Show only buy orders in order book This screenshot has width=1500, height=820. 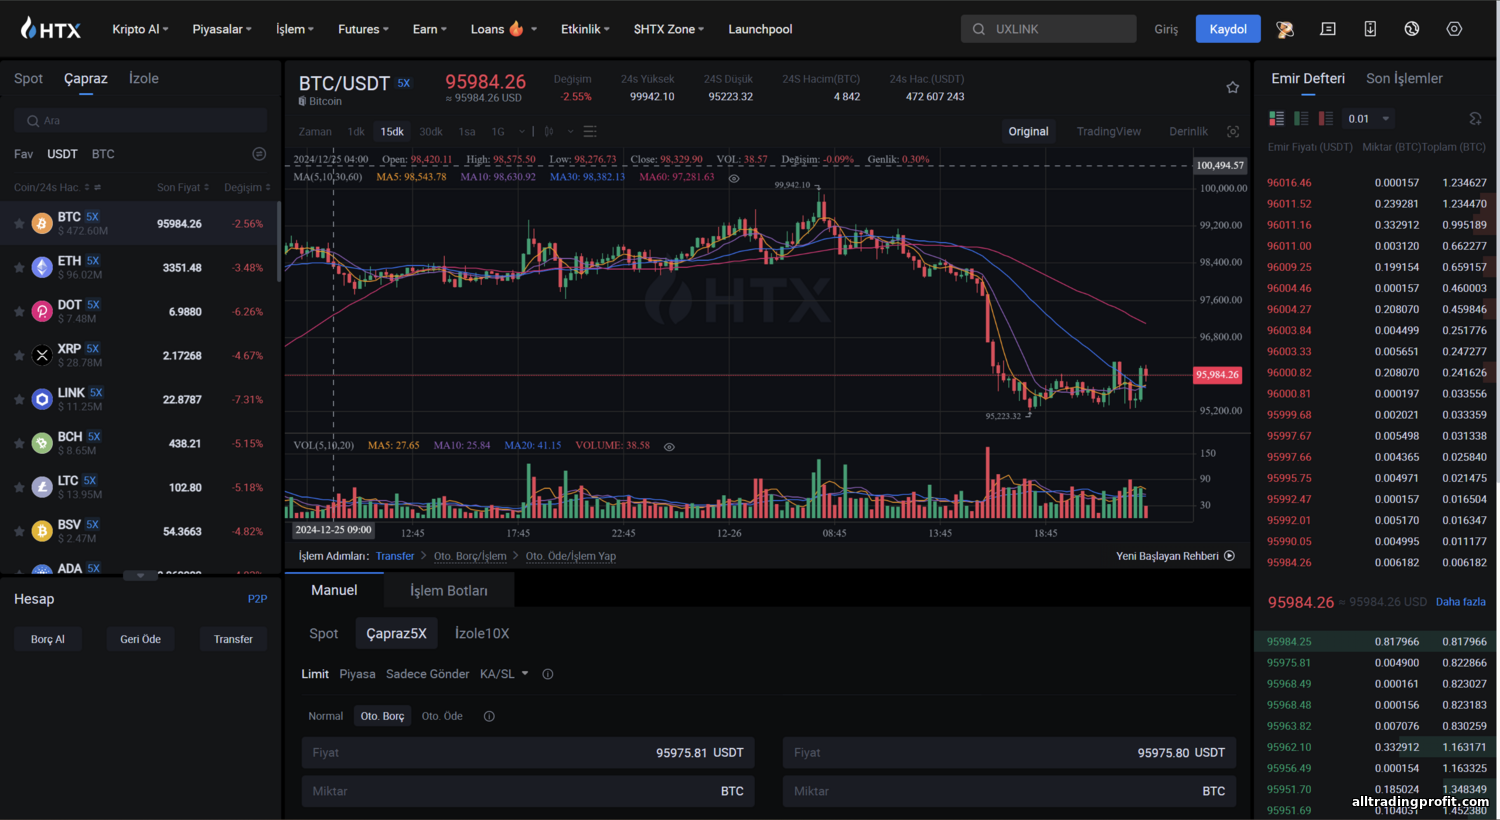pyautogui.click(x=1301, y=118)
